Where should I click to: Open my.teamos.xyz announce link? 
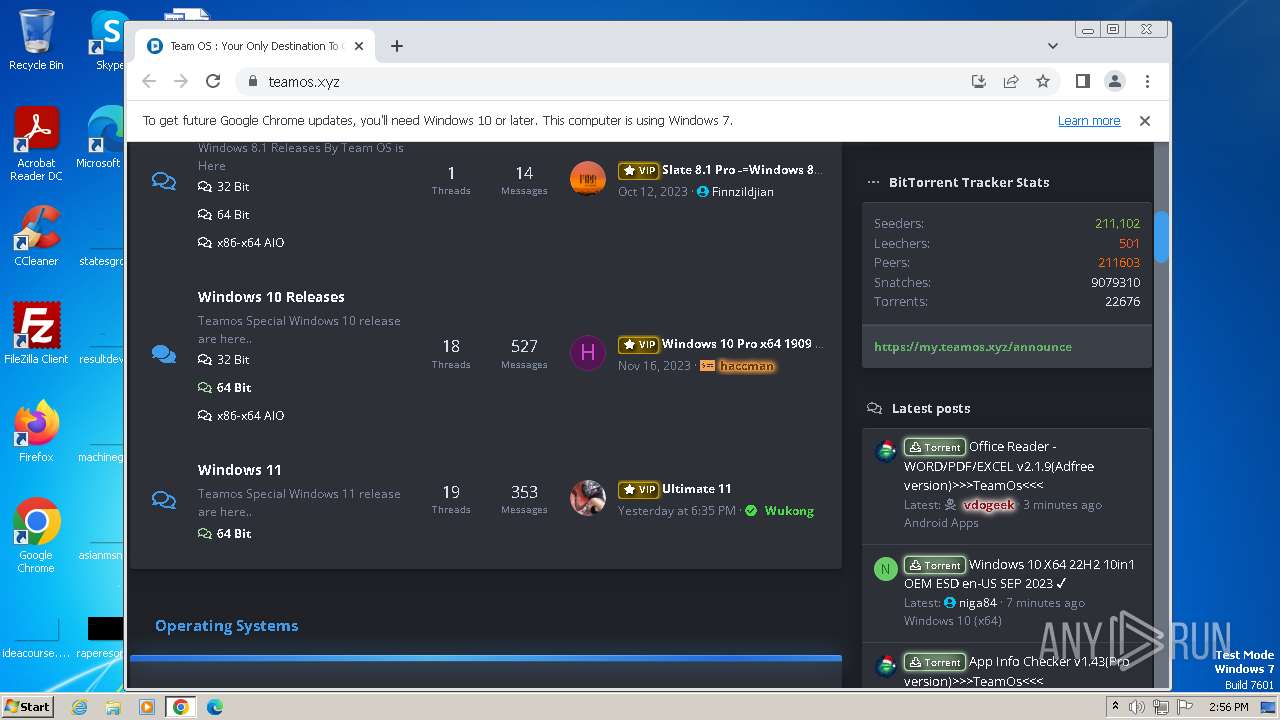(973, 347)
